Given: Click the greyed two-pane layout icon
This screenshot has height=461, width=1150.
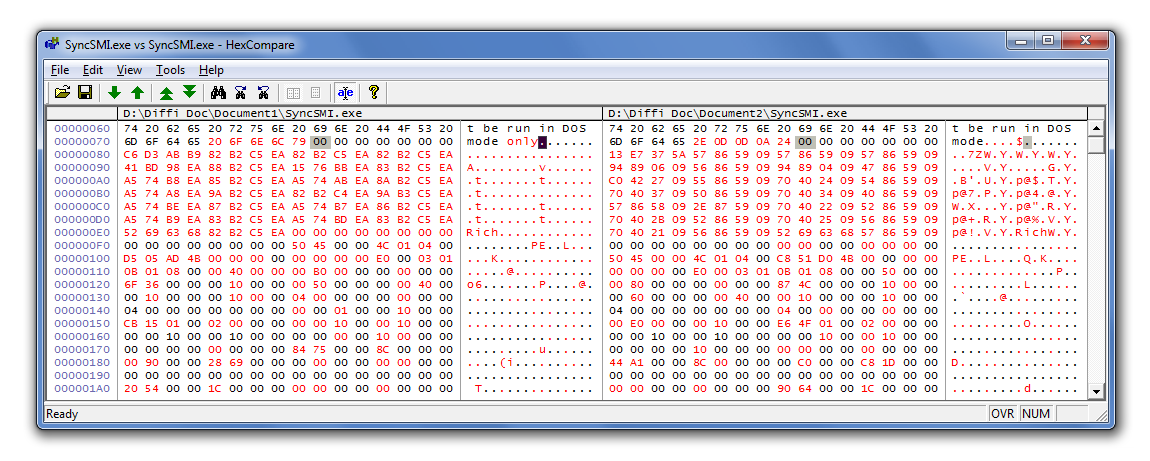Looking at the screenshot, I should point(293,92).
